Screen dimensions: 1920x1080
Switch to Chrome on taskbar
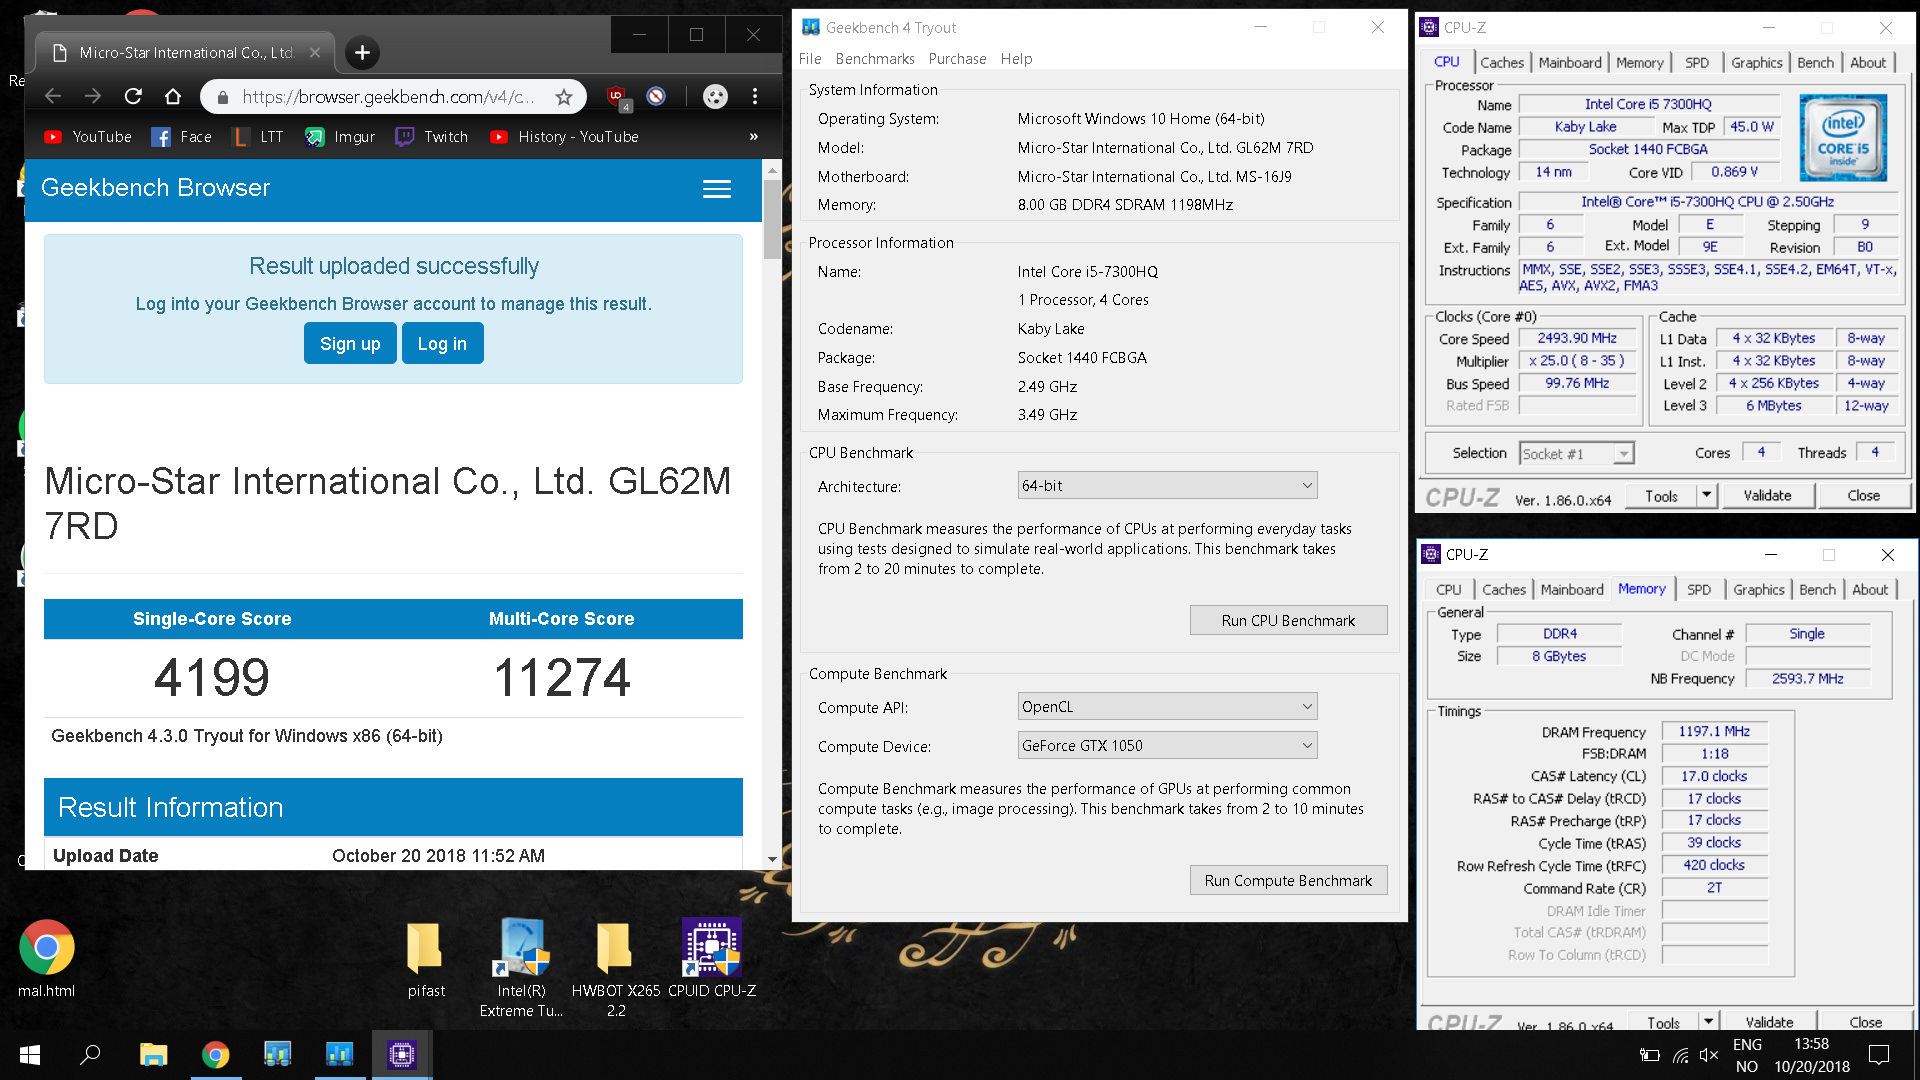(x=215, y=1055)
